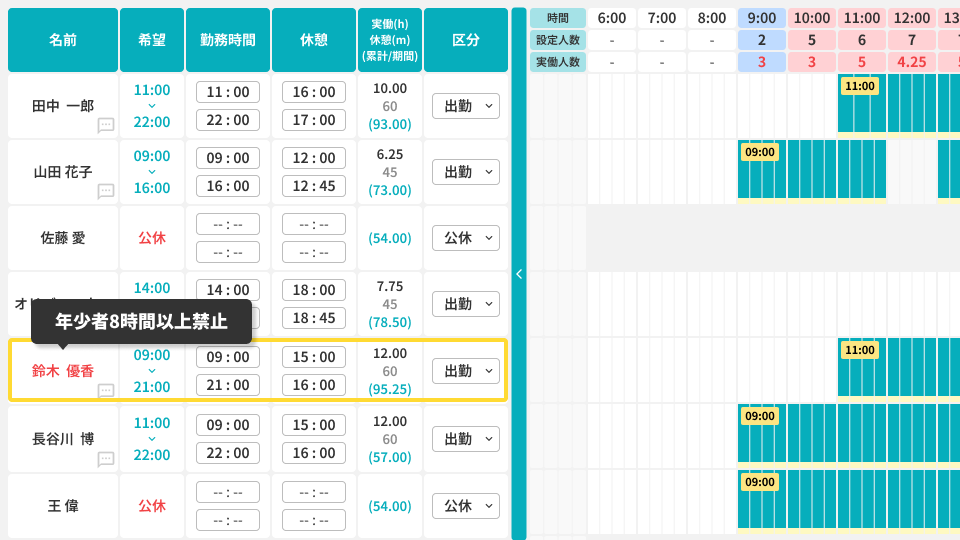Click the 設定人数 row label
The width and height of the screenshot is (960, 540).
pyautogui.click(x=558, y=40)
